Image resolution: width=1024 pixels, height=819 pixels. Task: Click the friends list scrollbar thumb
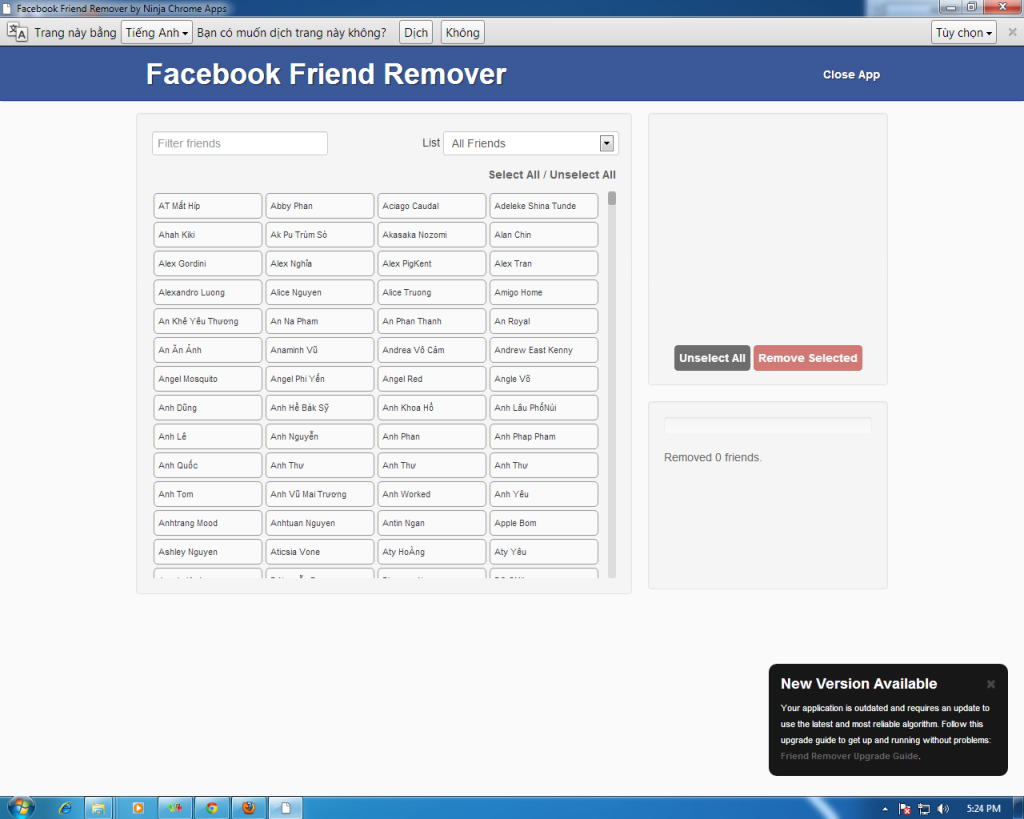pos(612,199)
